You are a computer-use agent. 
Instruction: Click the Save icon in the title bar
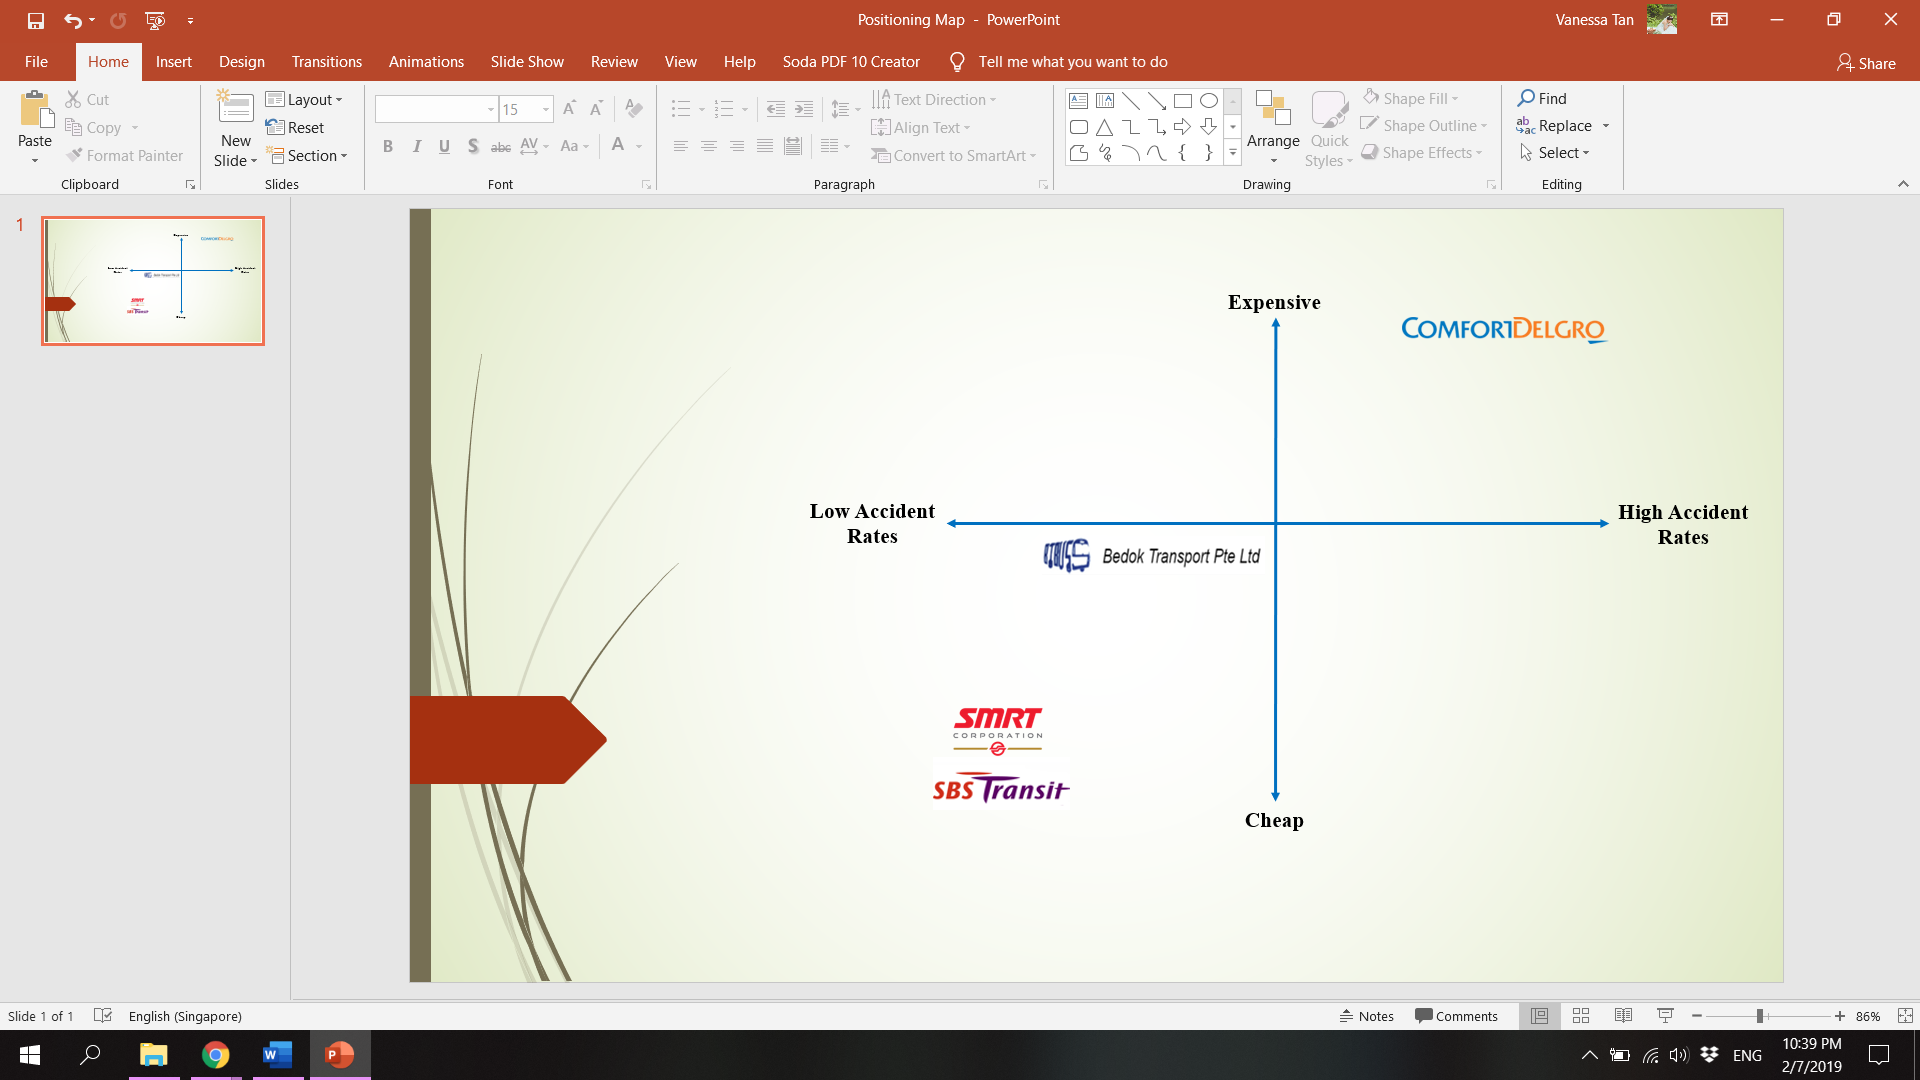(36, 20)
